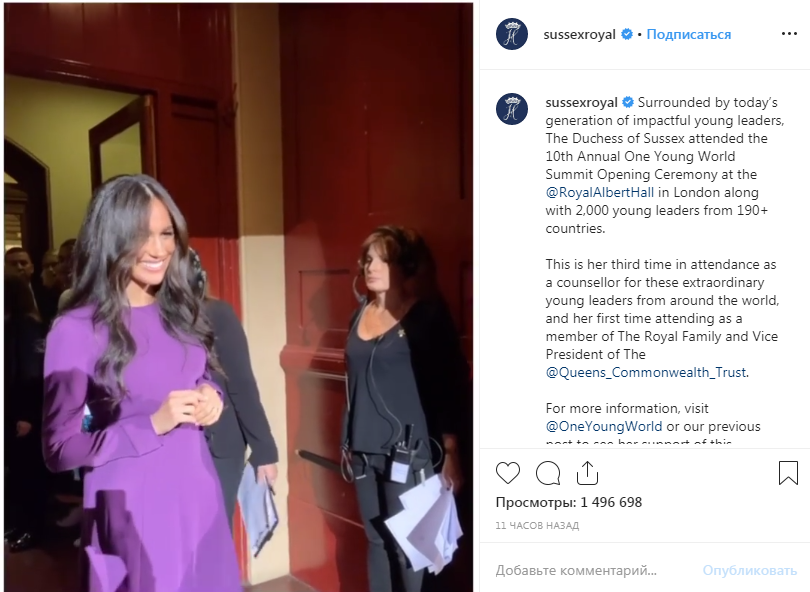Share the post using the upload arrow icon
Screen dimensions: 810x592
pos(587,473)
